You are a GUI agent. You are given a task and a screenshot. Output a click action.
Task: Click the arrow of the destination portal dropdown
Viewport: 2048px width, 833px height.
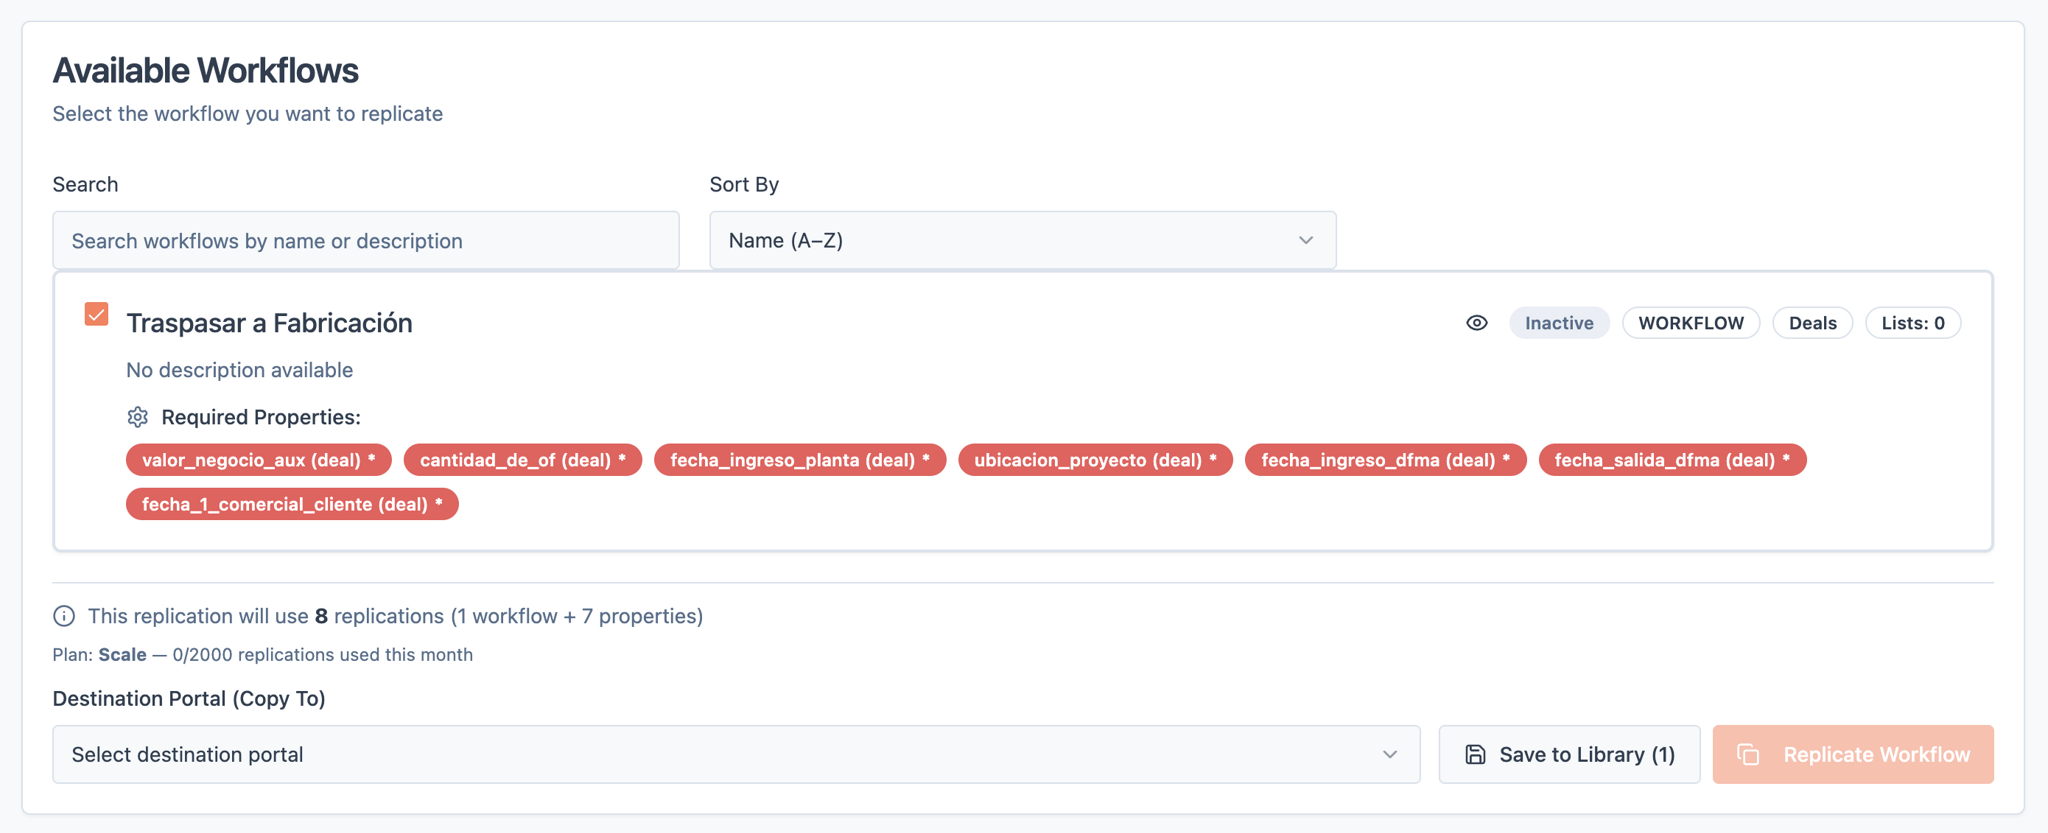[1389, 754]
